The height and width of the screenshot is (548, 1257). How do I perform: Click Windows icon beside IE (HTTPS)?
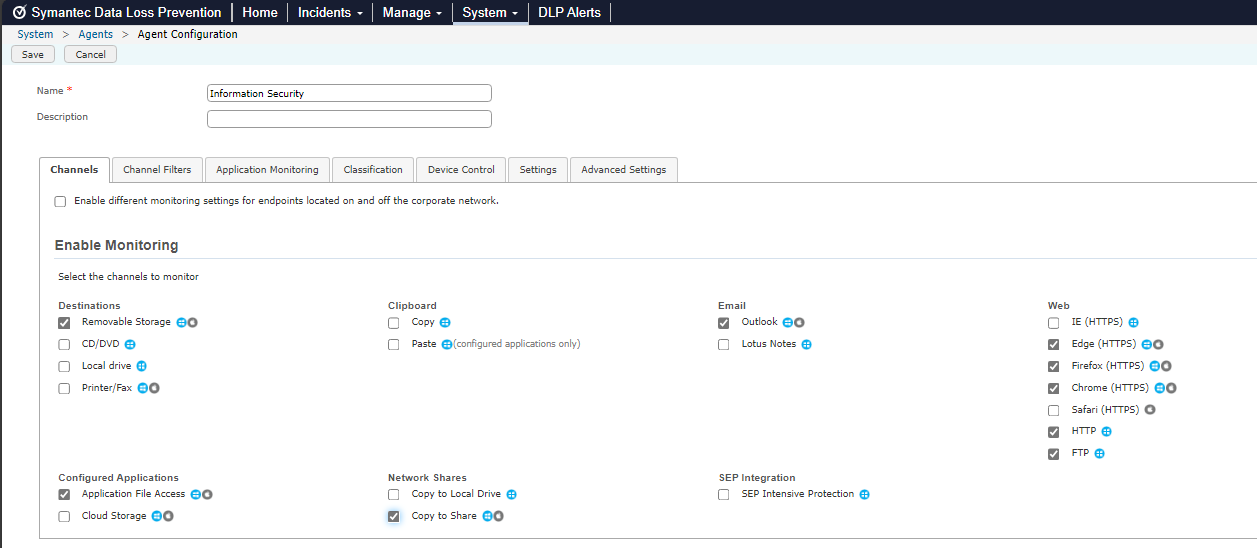[x=1134, y=323]
